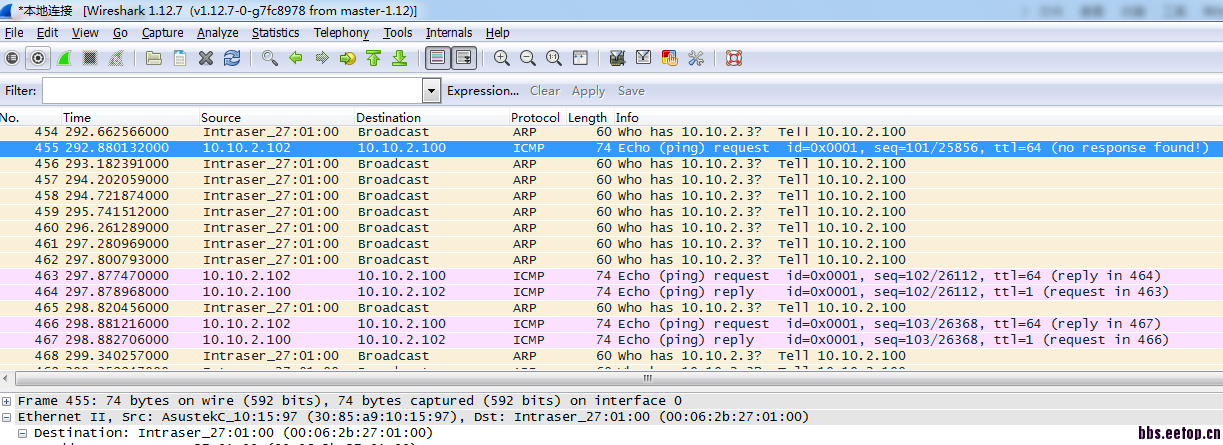Open the Filter history dropdown arrow
1223x445 pixels.
431,91
